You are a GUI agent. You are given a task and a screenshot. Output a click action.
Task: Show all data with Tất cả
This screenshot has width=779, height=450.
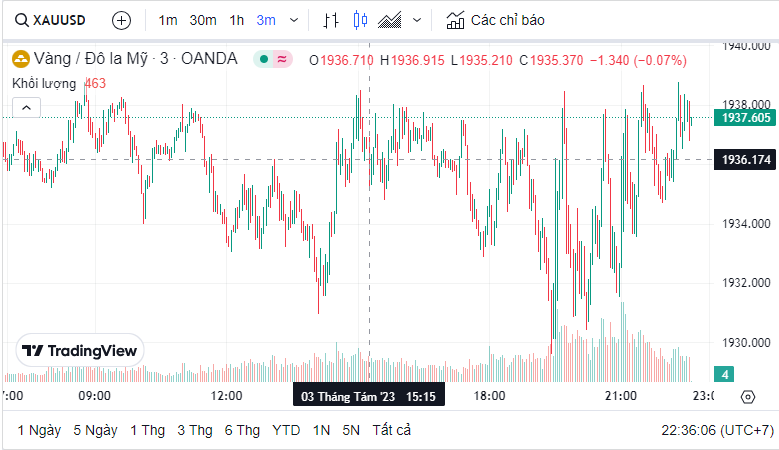391,430
